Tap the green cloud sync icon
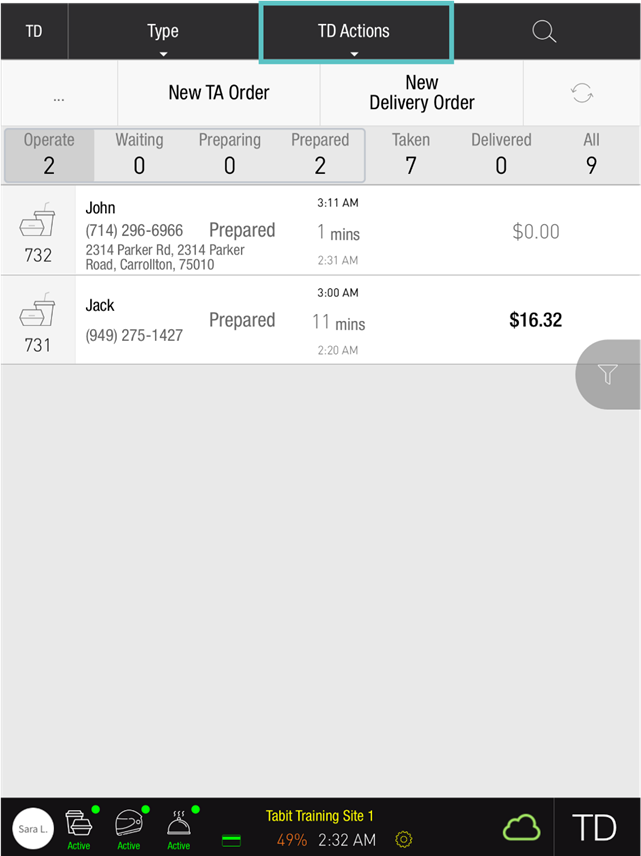The width and height of the screenshot is (641, 856). [x=521, y=828]
